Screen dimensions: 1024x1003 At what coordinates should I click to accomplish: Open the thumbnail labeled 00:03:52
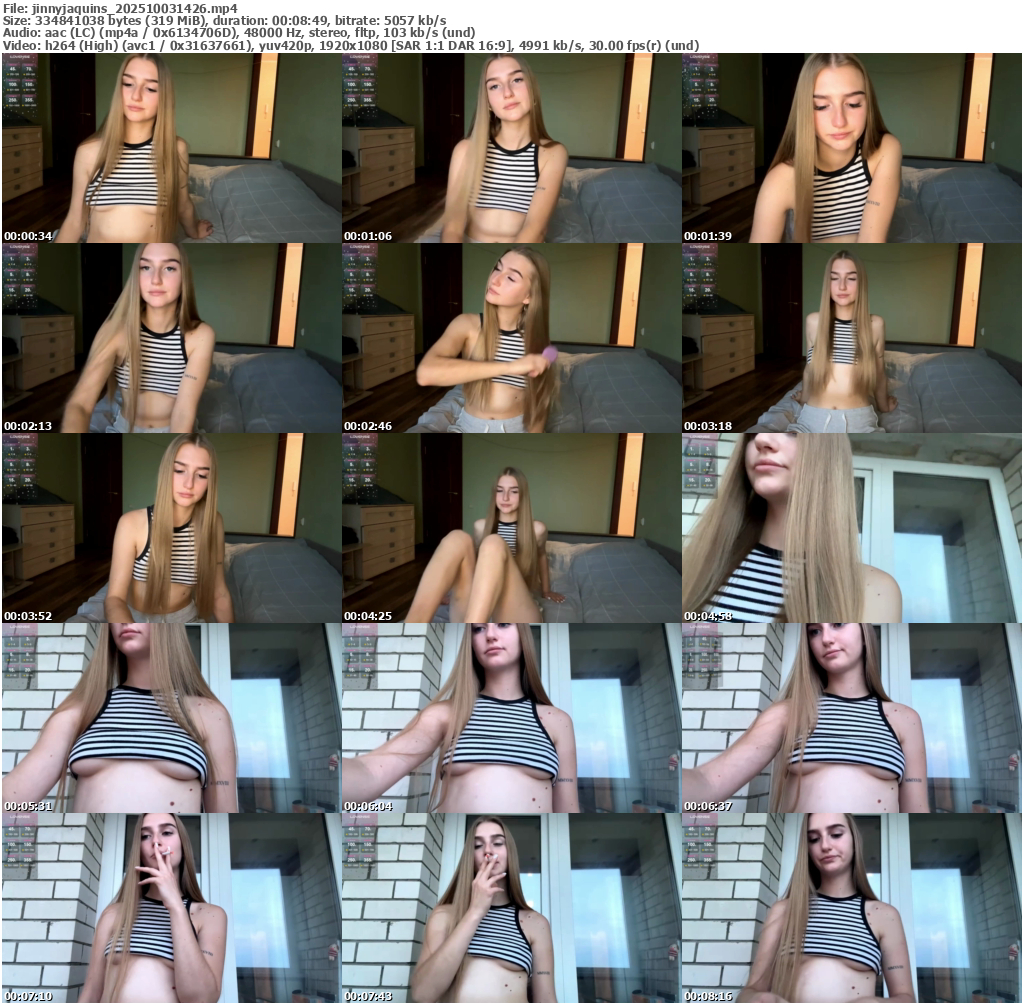[x=171, y=528]
